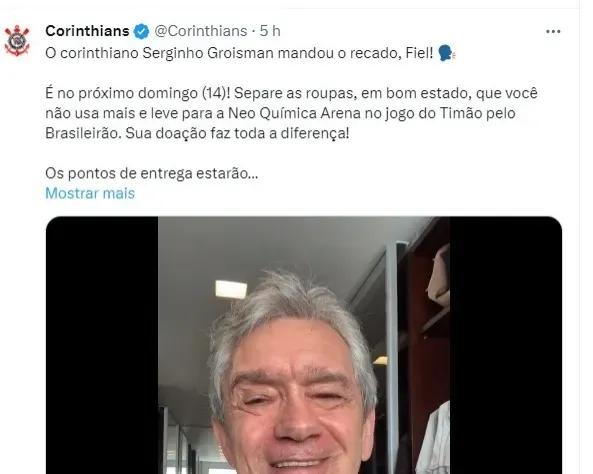Click the speaking head emoji
Screen dimensions: 593x474
point(447,53)
